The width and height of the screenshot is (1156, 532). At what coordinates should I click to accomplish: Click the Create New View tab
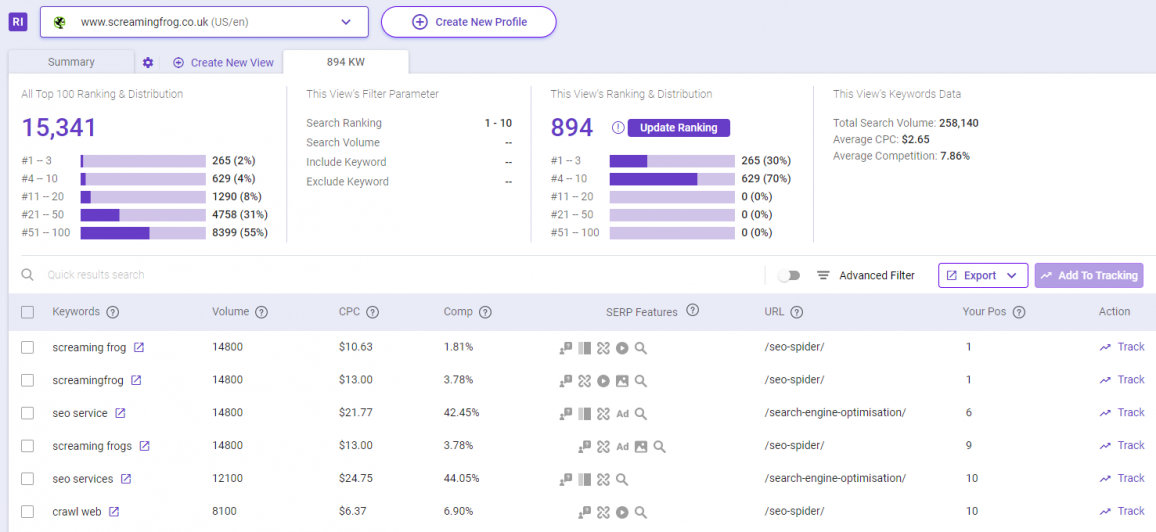[x=223, y=63]
